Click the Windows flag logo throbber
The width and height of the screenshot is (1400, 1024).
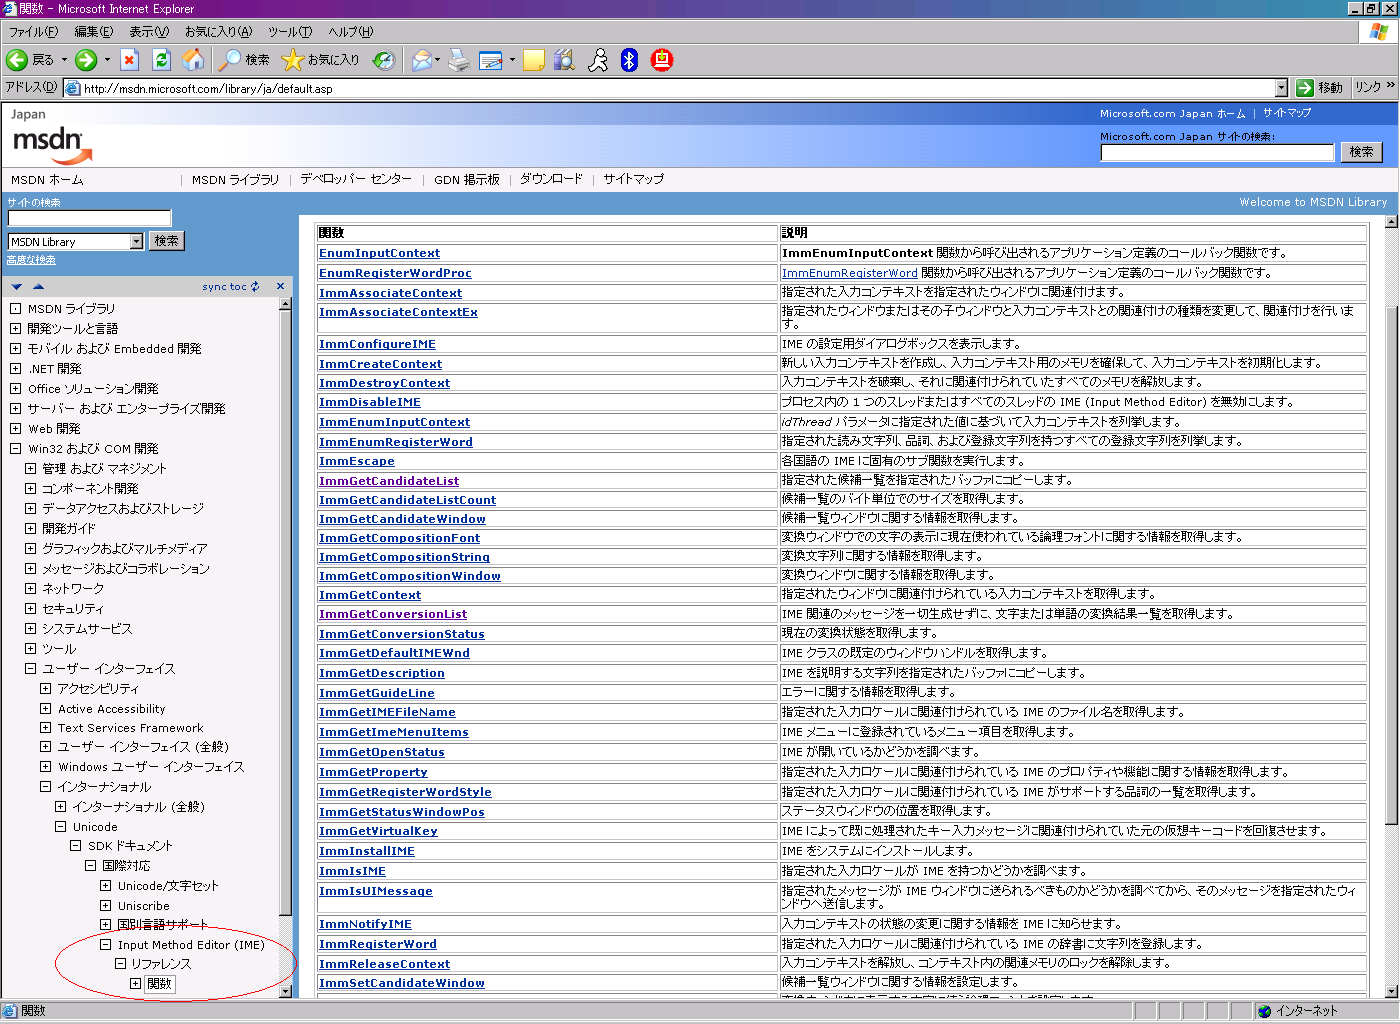[x=1379, y=32]
